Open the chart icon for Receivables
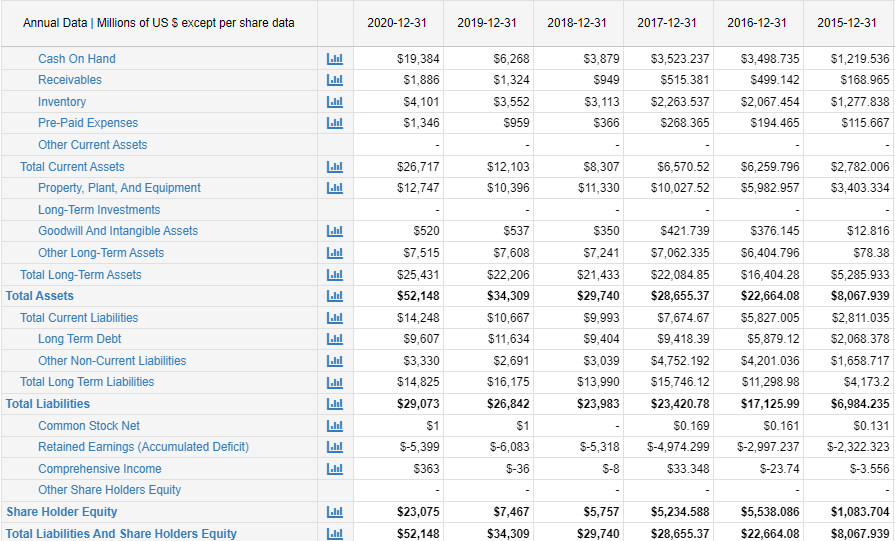The height and width of the screenshot is (541, 895). (334, 80)
